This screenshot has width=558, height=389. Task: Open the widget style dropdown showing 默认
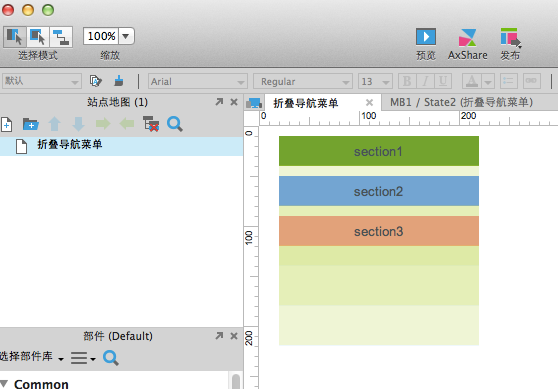click(42, 81)
